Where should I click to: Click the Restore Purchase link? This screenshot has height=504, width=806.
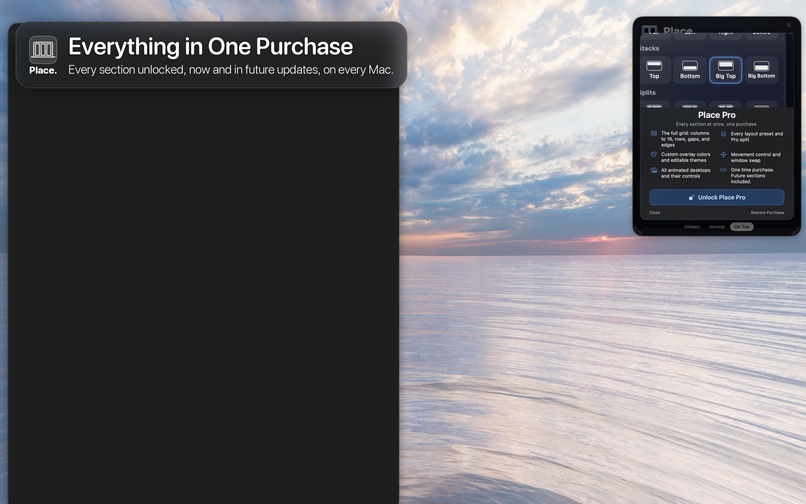click(767, 212)
